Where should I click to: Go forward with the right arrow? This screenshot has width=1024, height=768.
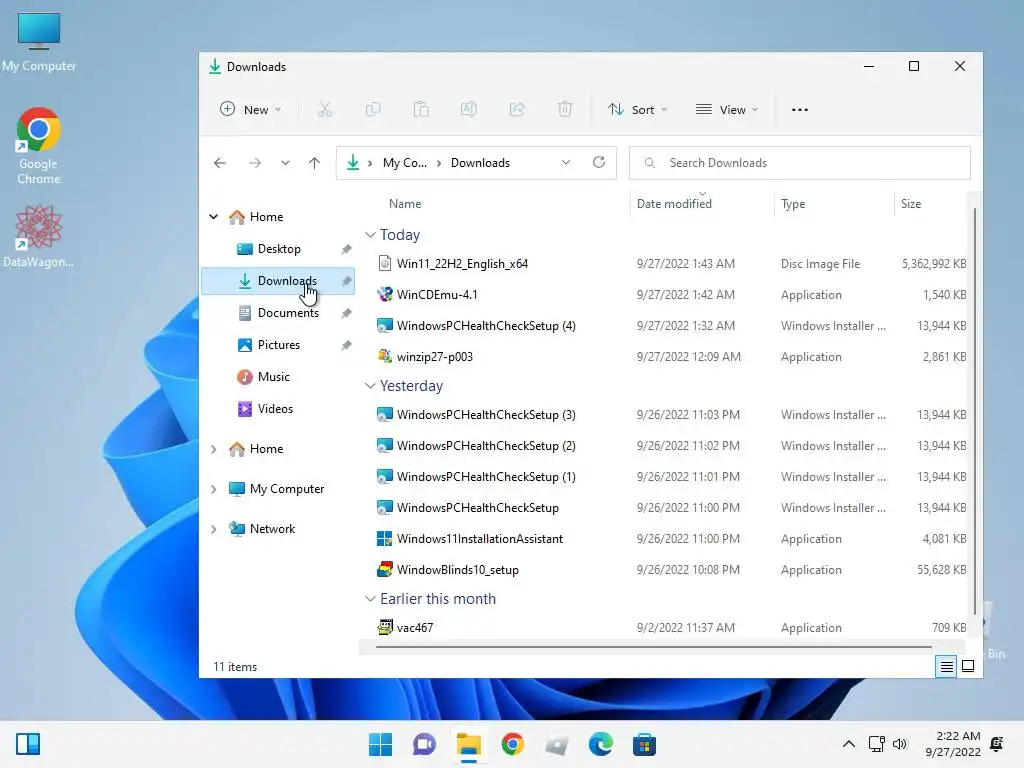[x=255, y=163]
